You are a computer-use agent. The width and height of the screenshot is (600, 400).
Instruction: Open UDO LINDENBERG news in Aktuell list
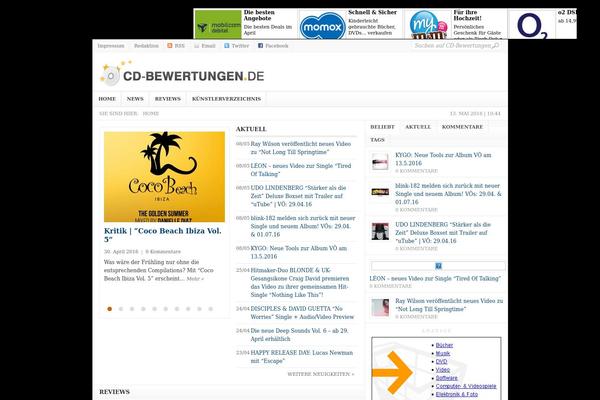298,196
